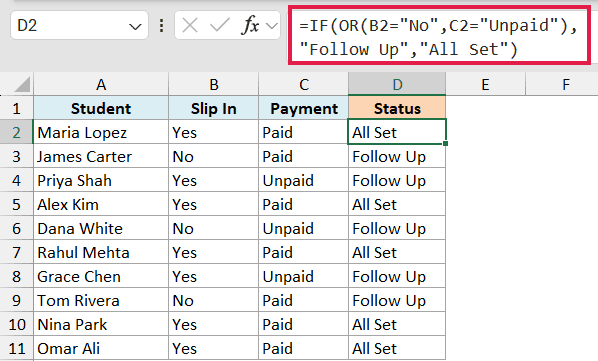Select the Omar Ali cell
This screenshot has height=361, width=598.
point(101,348)
